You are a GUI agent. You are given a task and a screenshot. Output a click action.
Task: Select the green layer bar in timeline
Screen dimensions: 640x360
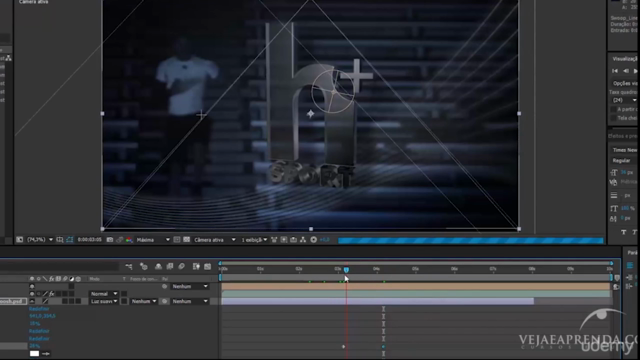[x=416, y=294]
